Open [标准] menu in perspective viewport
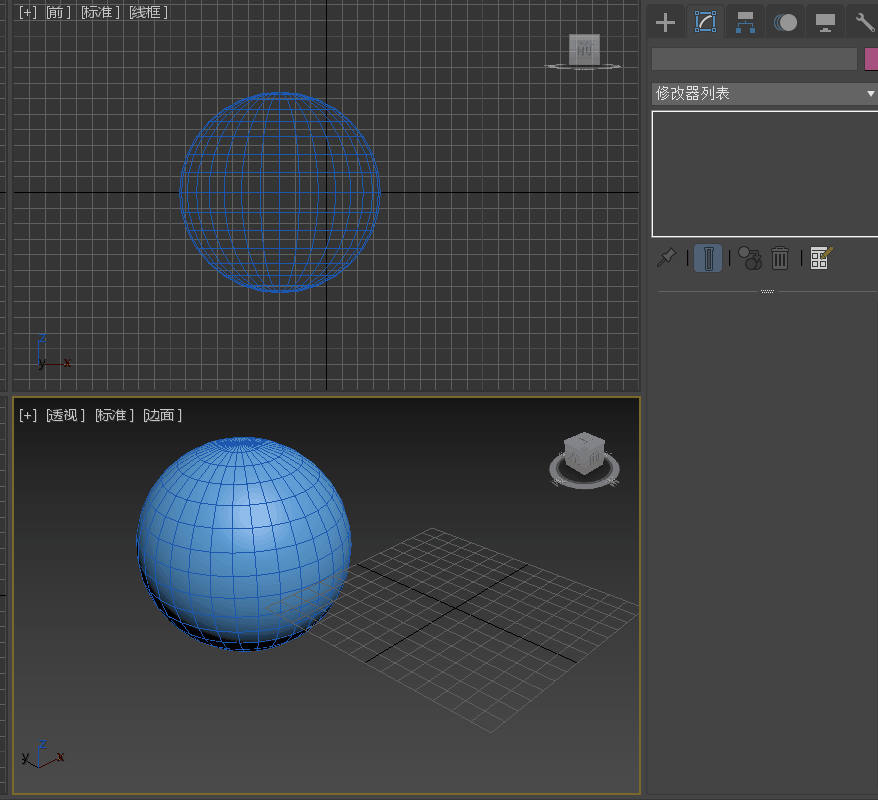 coord(114,415)
